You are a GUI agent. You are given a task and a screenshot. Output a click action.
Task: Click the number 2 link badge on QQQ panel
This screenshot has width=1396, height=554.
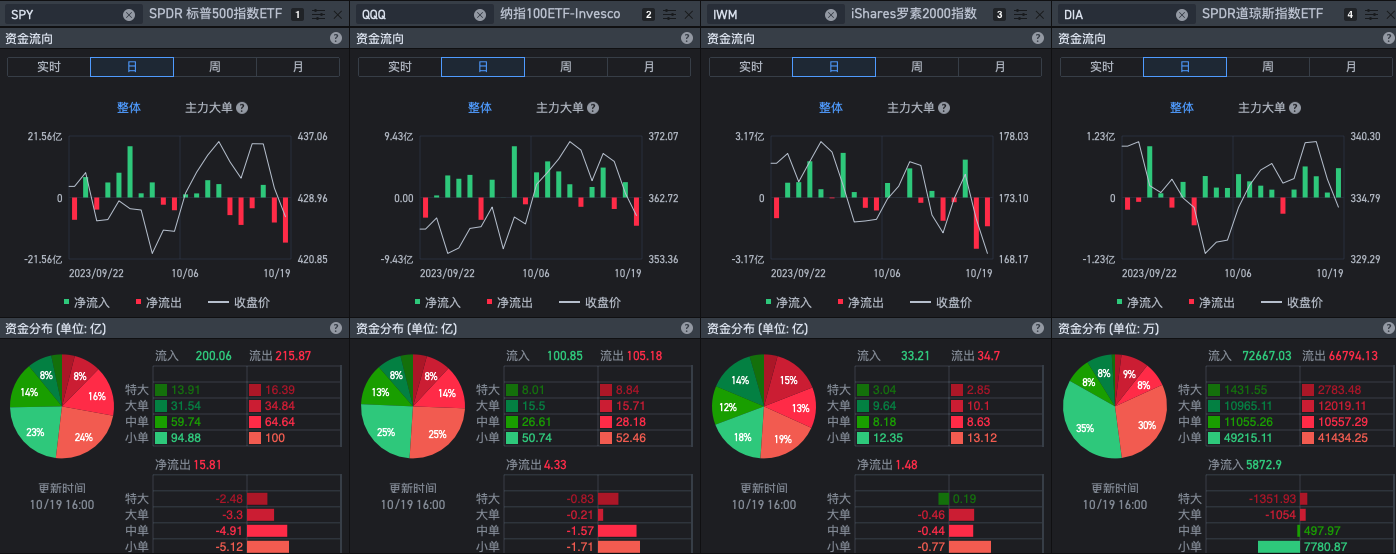coord(649,15)
